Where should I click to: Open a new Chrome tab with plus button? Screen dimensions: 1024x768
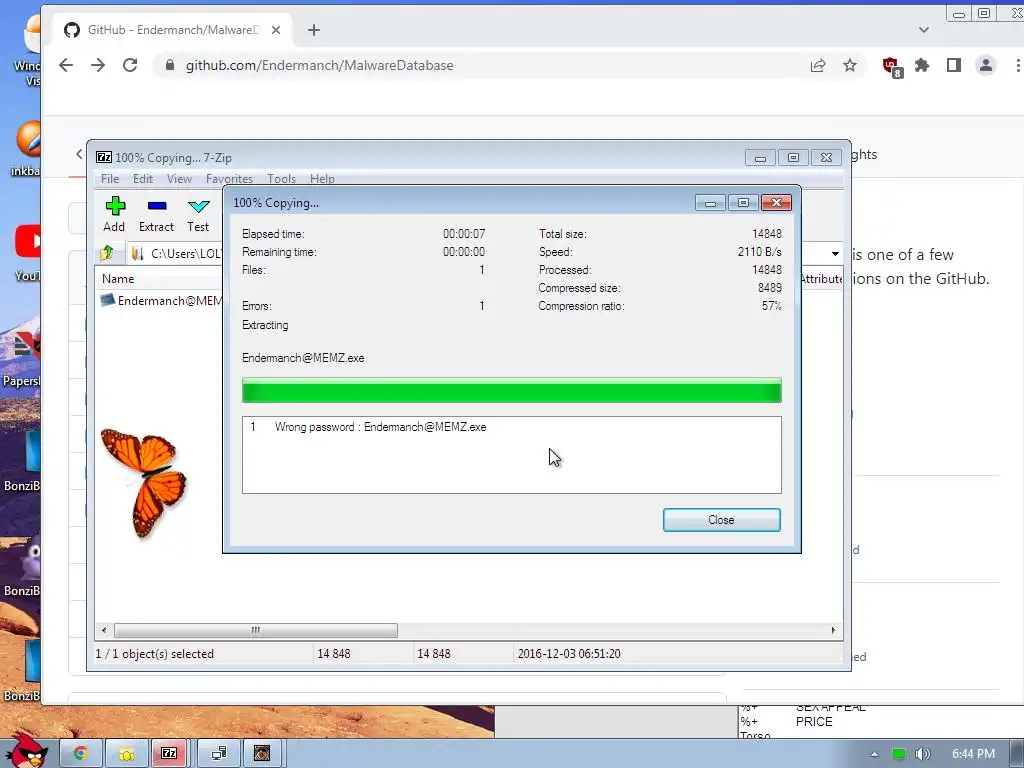[x=314, y=30]
